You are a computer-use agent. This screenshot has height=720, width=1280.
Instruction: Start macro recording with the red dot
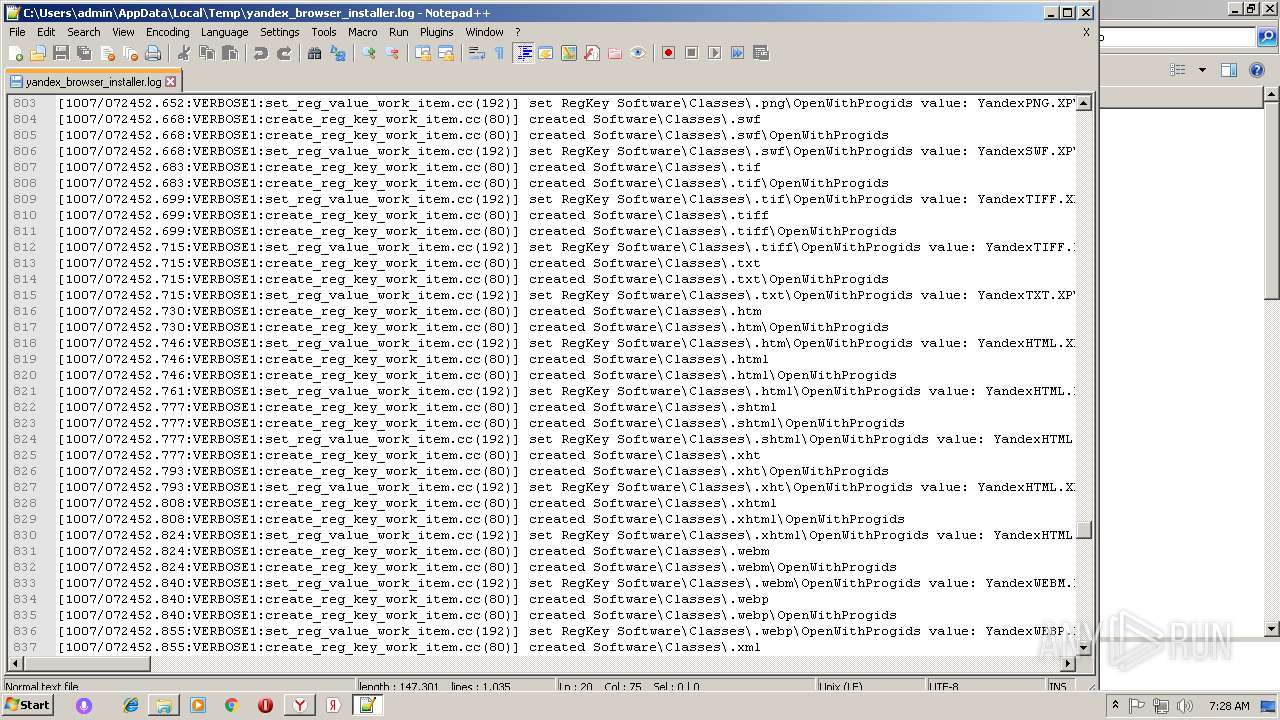[x=668, y=53]
